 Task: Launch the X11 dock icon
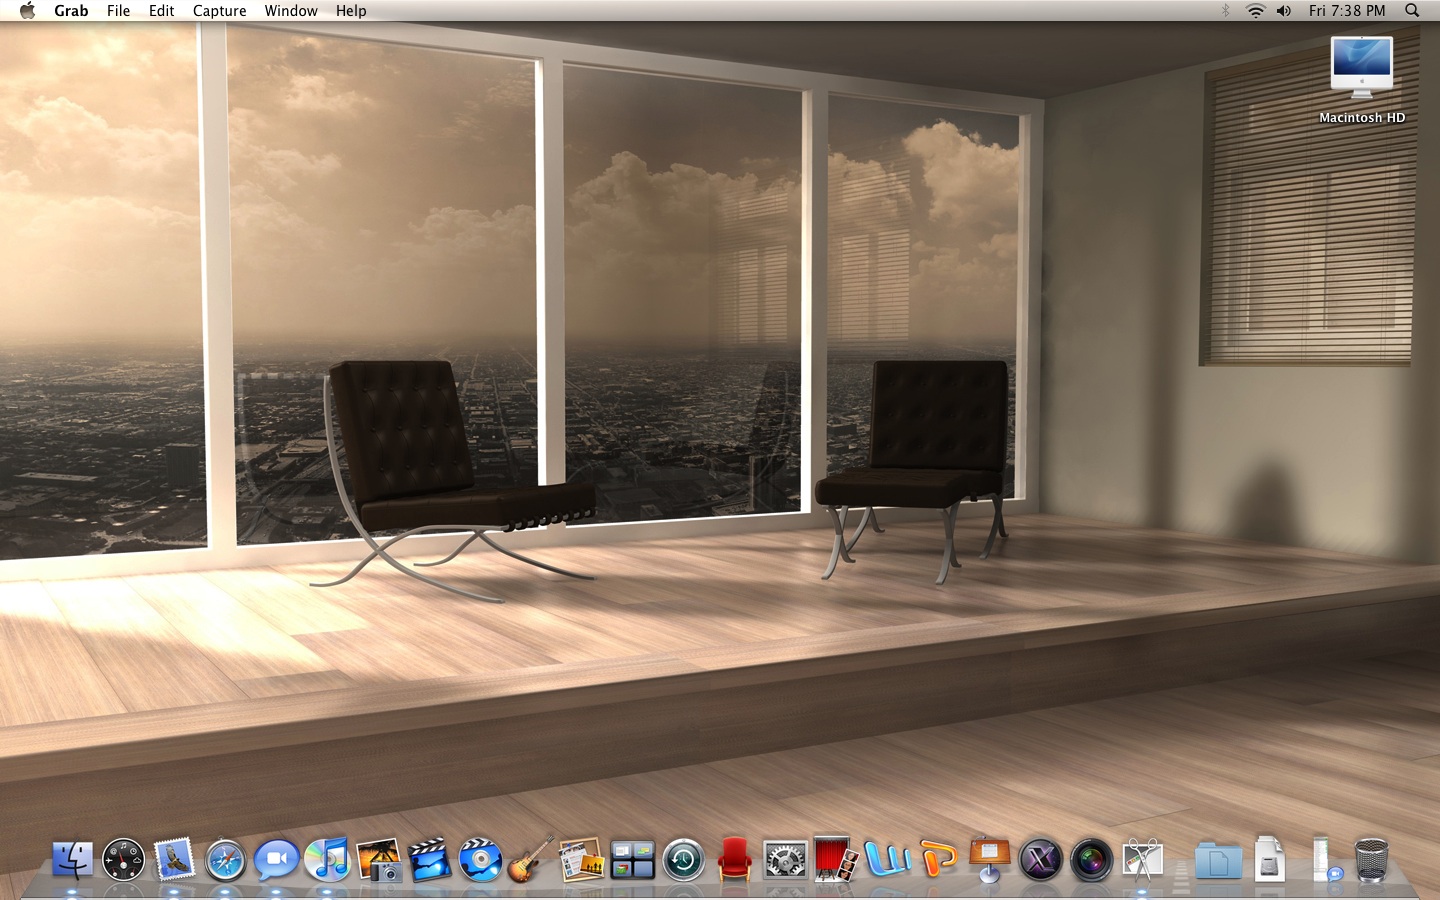[1040, 860]
